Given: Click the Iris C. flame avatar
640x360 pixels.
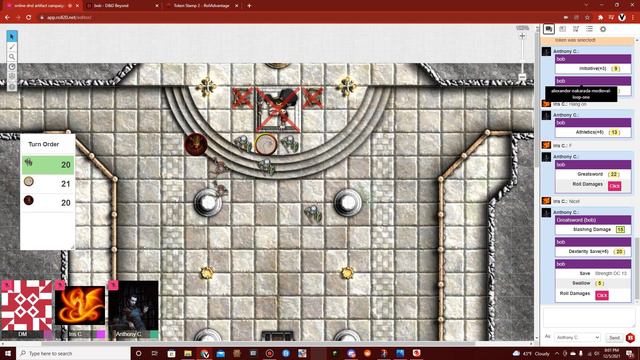Looking at the screenshot, I should pos(80,305).
